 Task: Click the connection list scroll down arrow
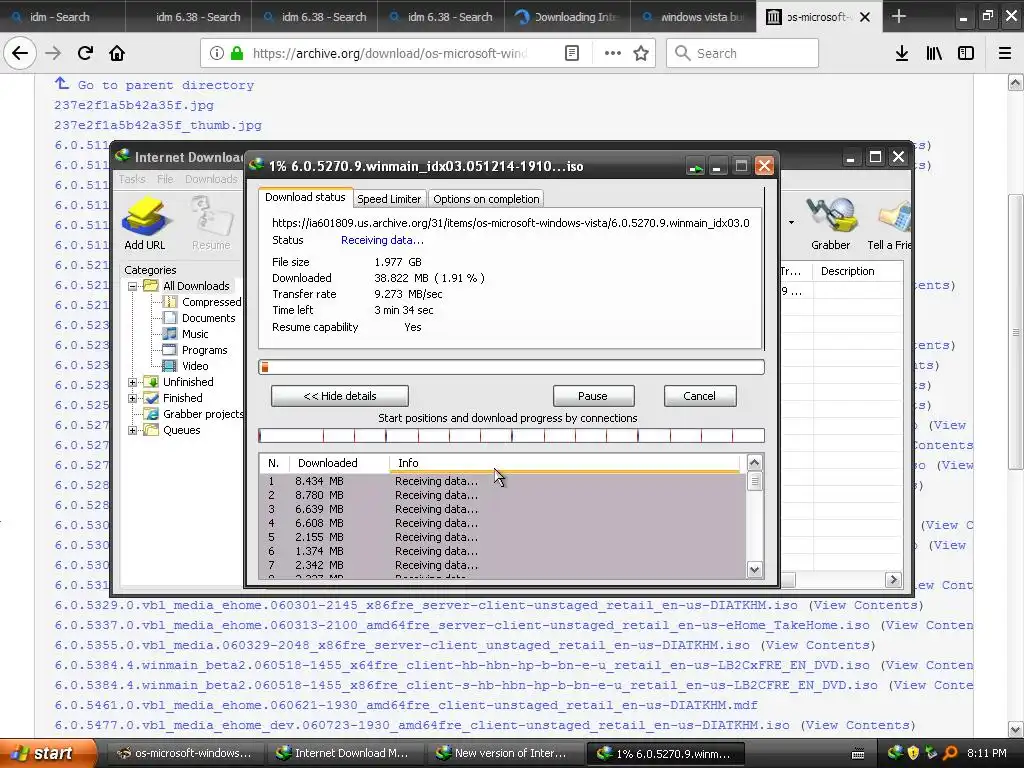(754, 569)
